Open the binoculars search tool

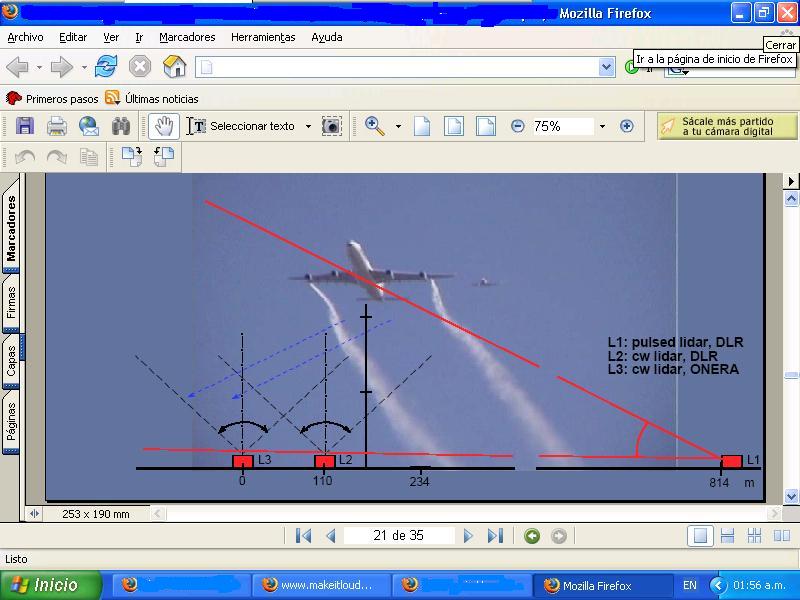[121, 126]
